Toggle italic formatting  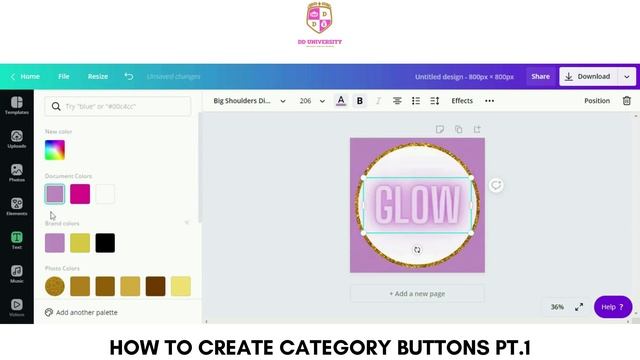[378, 101]
